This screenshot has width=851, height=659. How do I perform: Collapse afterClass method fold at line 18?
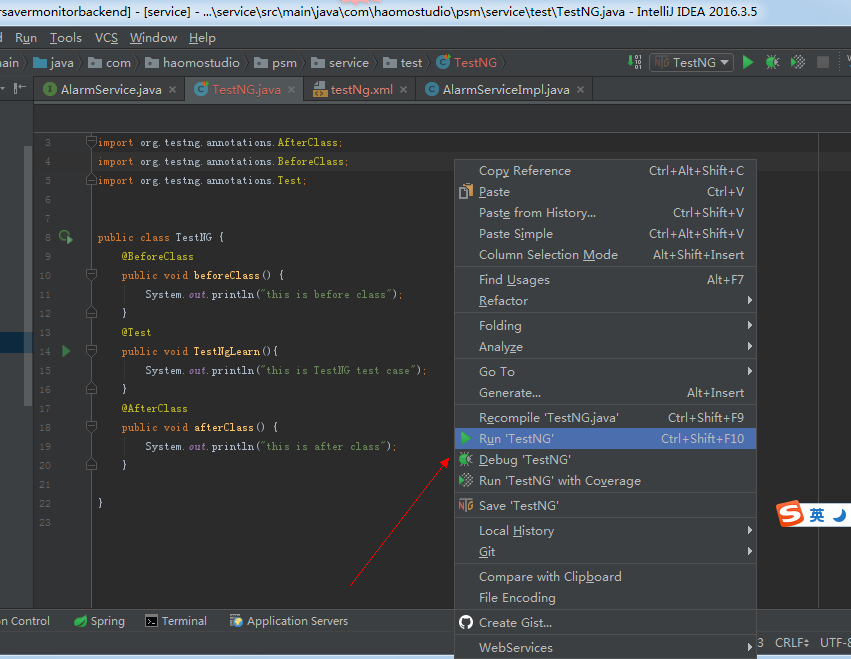(91, 427)
